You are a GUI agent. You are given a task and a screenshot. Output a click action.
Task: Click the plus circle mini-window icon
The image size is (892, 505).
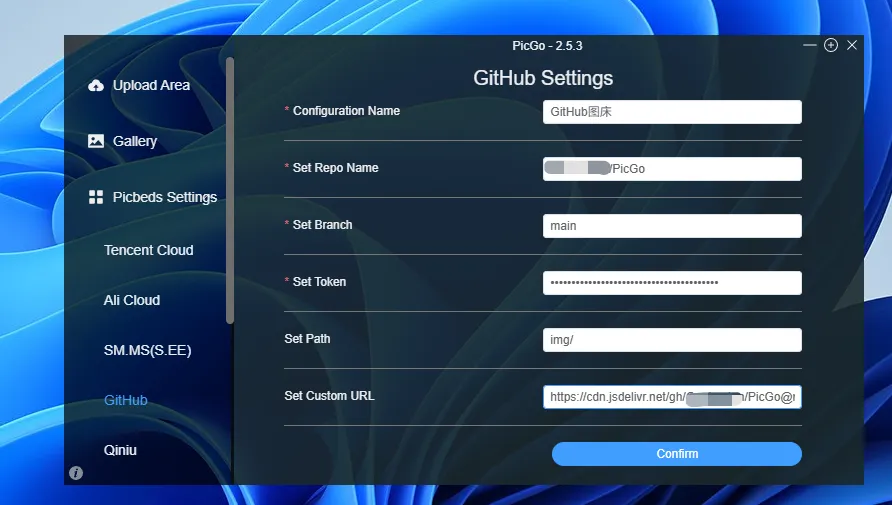pyautogui.click(x=831, y=45)
